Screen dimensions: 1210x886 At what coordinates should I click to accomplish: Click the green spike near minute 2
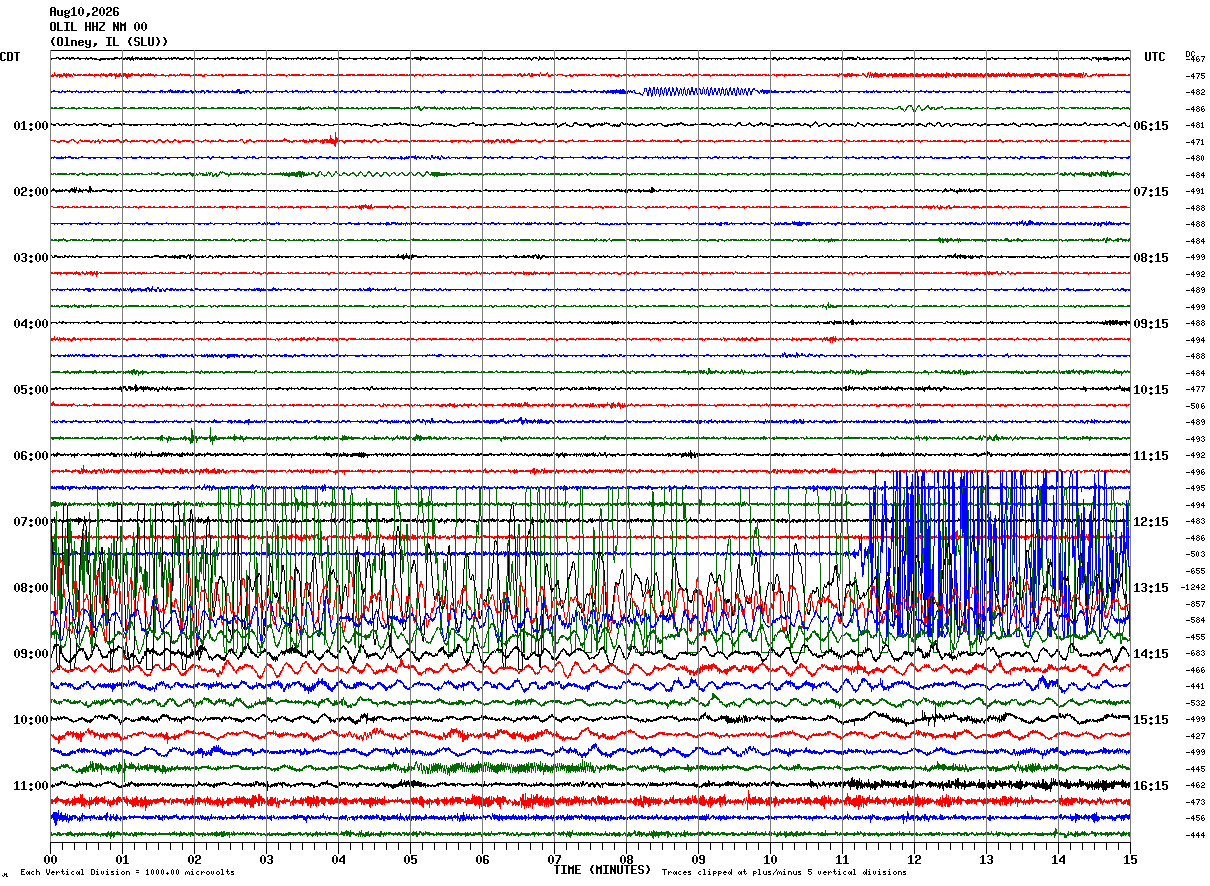tap(194, 435)
